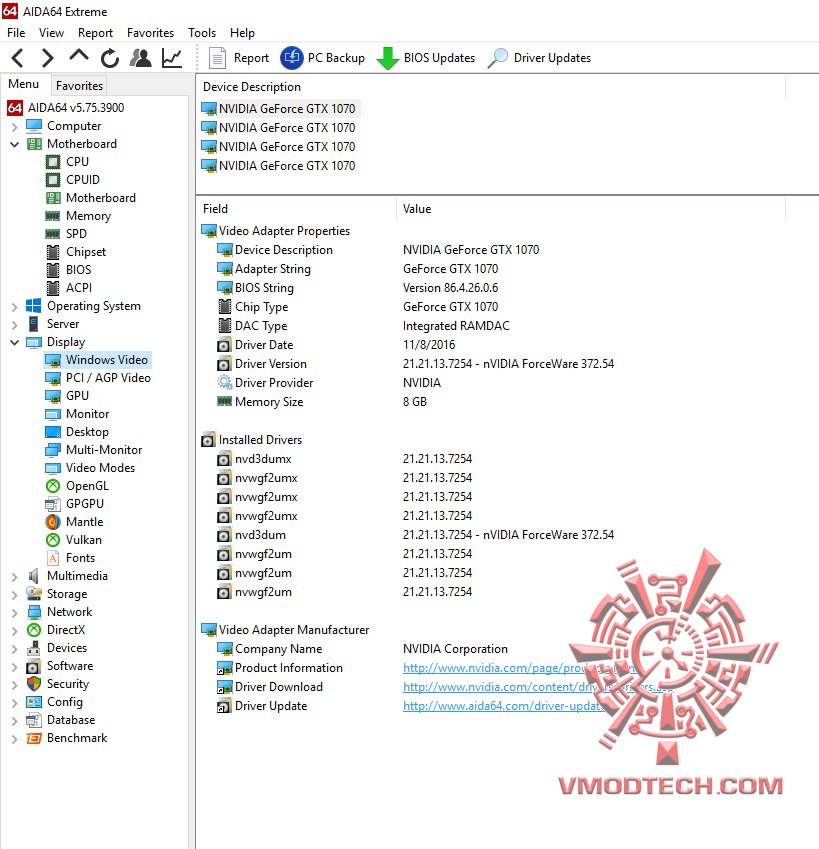The width and height of the screenshot is (819, 849).
Task: Collapse the Display tree node
Action: pyautogui.click(x=15, y=343)
